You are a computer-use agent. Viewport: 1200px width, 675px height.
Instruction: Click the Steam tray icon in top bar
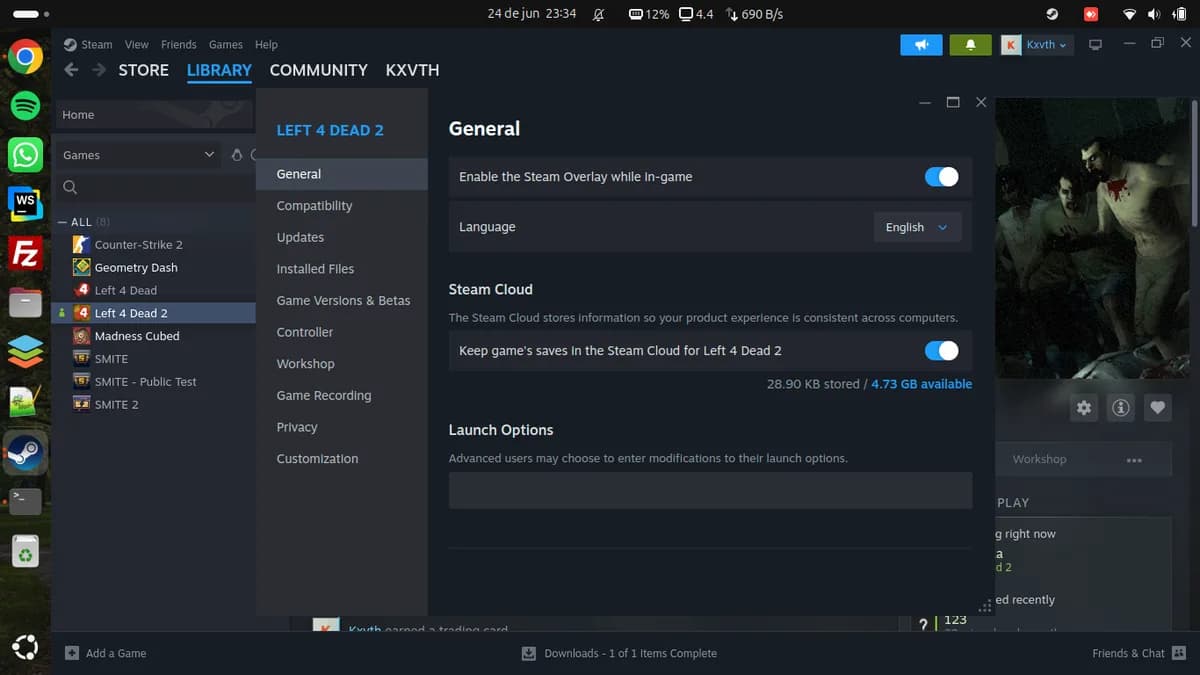click(x=1052, y=14)
